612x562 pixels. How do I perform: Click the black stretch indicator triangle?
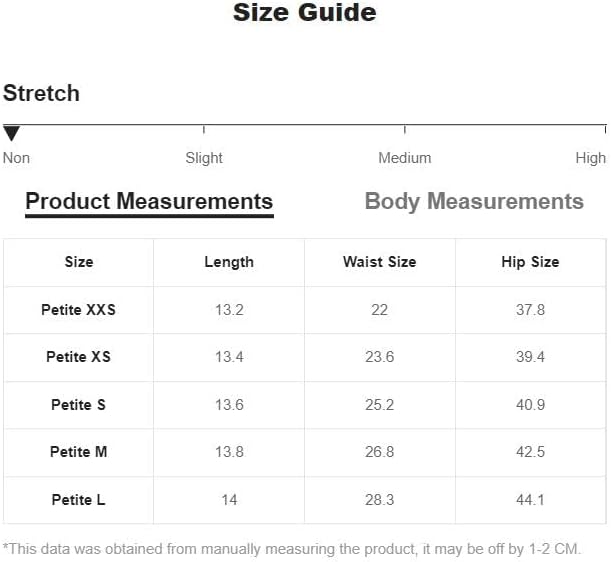11,133
